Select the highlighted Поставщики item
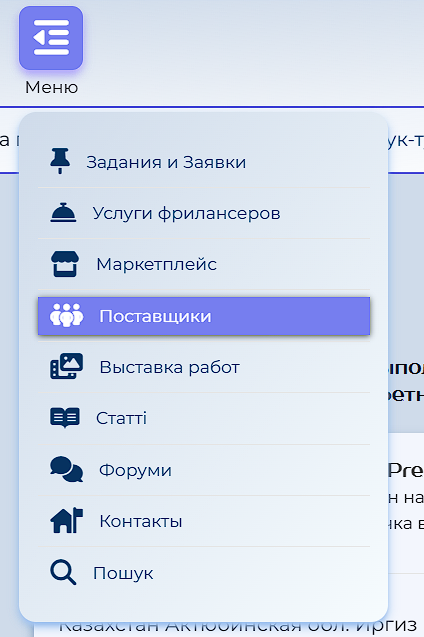Image resolution: width=424 pixels, height=637 pixels. (204, 316)
